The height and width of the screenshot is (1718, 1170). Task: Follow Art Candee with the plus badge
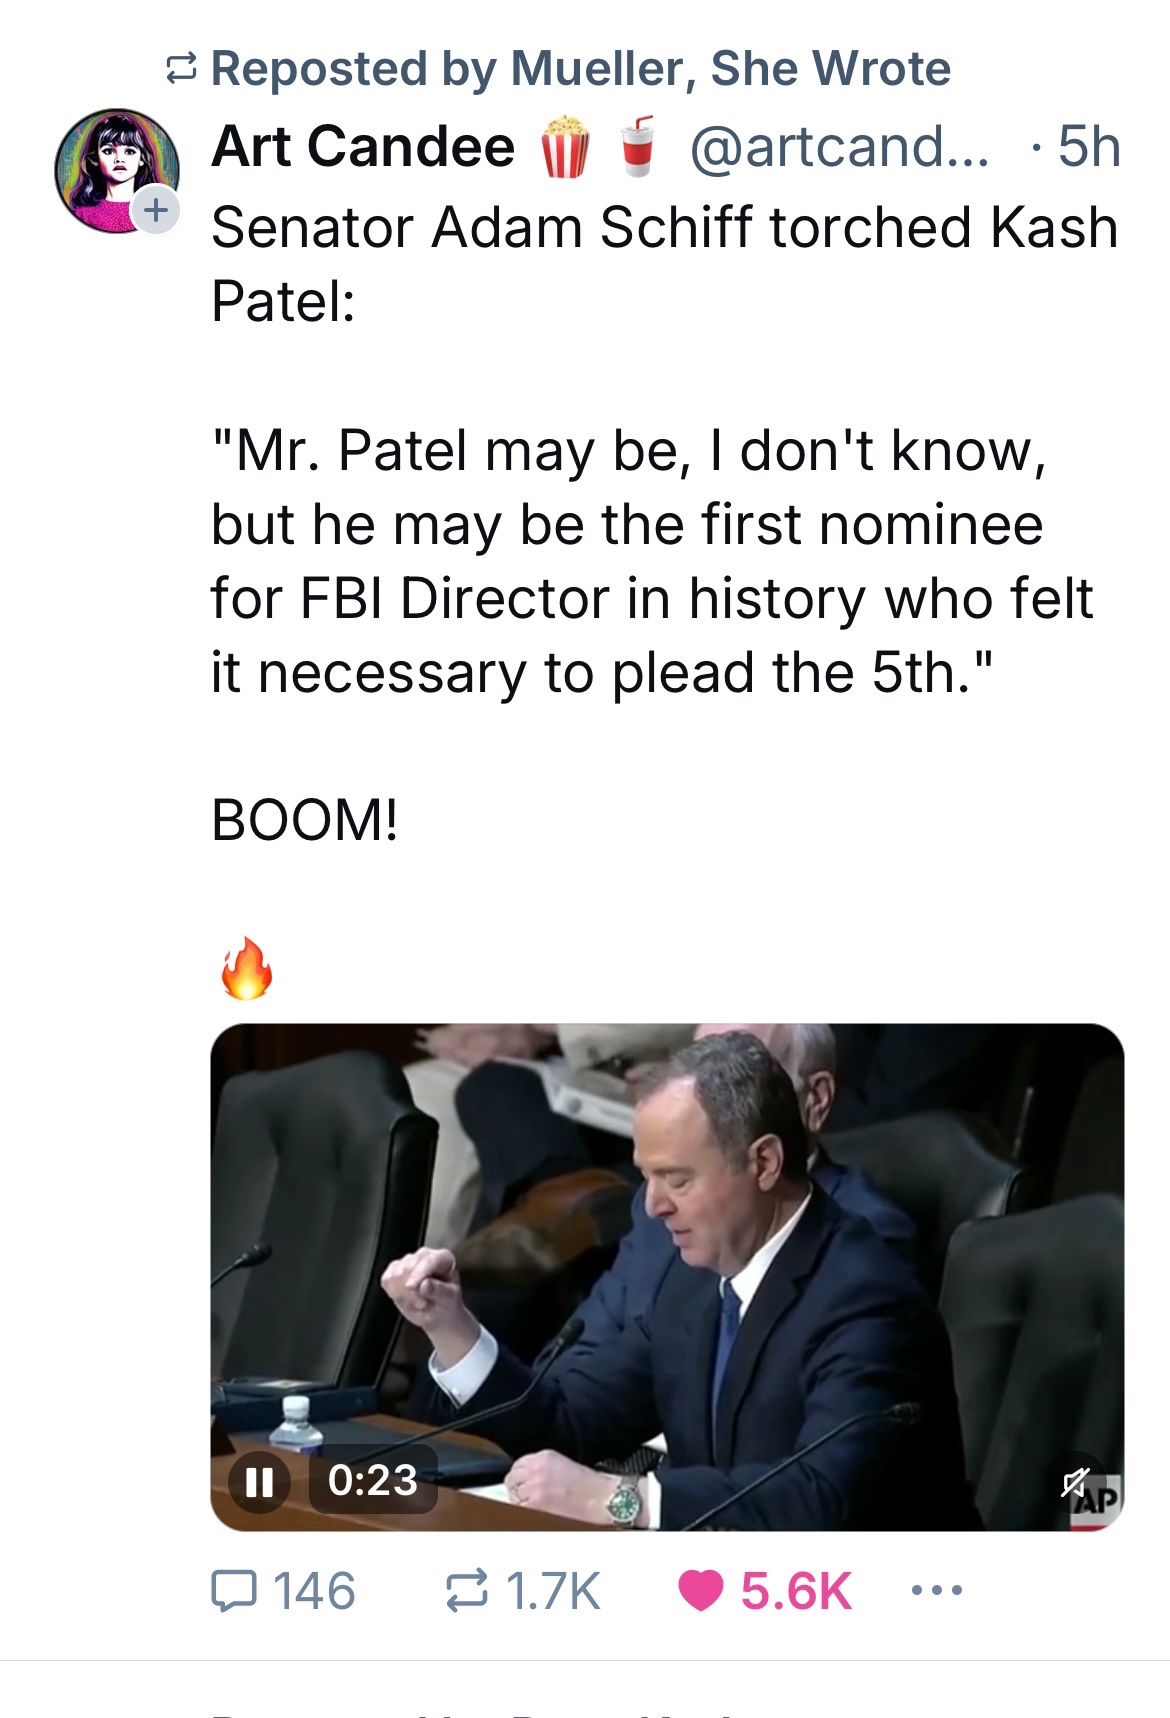(x=156, y=210)
